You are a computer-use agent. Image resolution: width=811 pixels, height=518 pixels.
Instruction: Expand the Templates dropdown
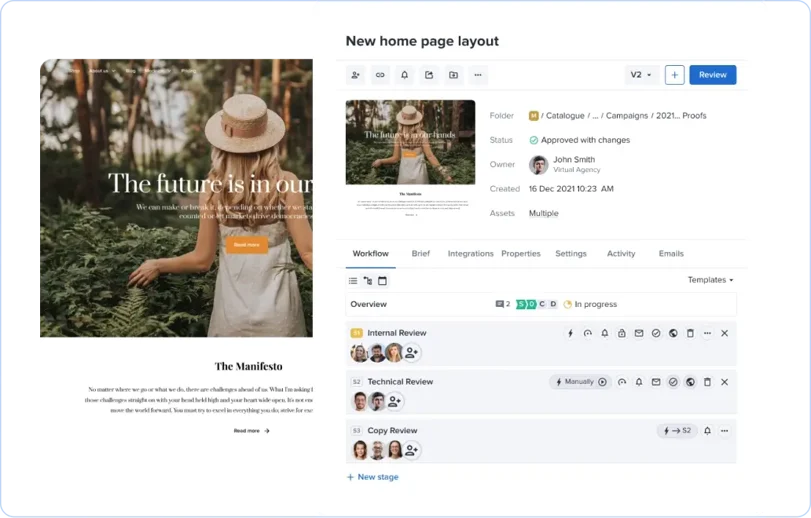(x=710, y=280)
